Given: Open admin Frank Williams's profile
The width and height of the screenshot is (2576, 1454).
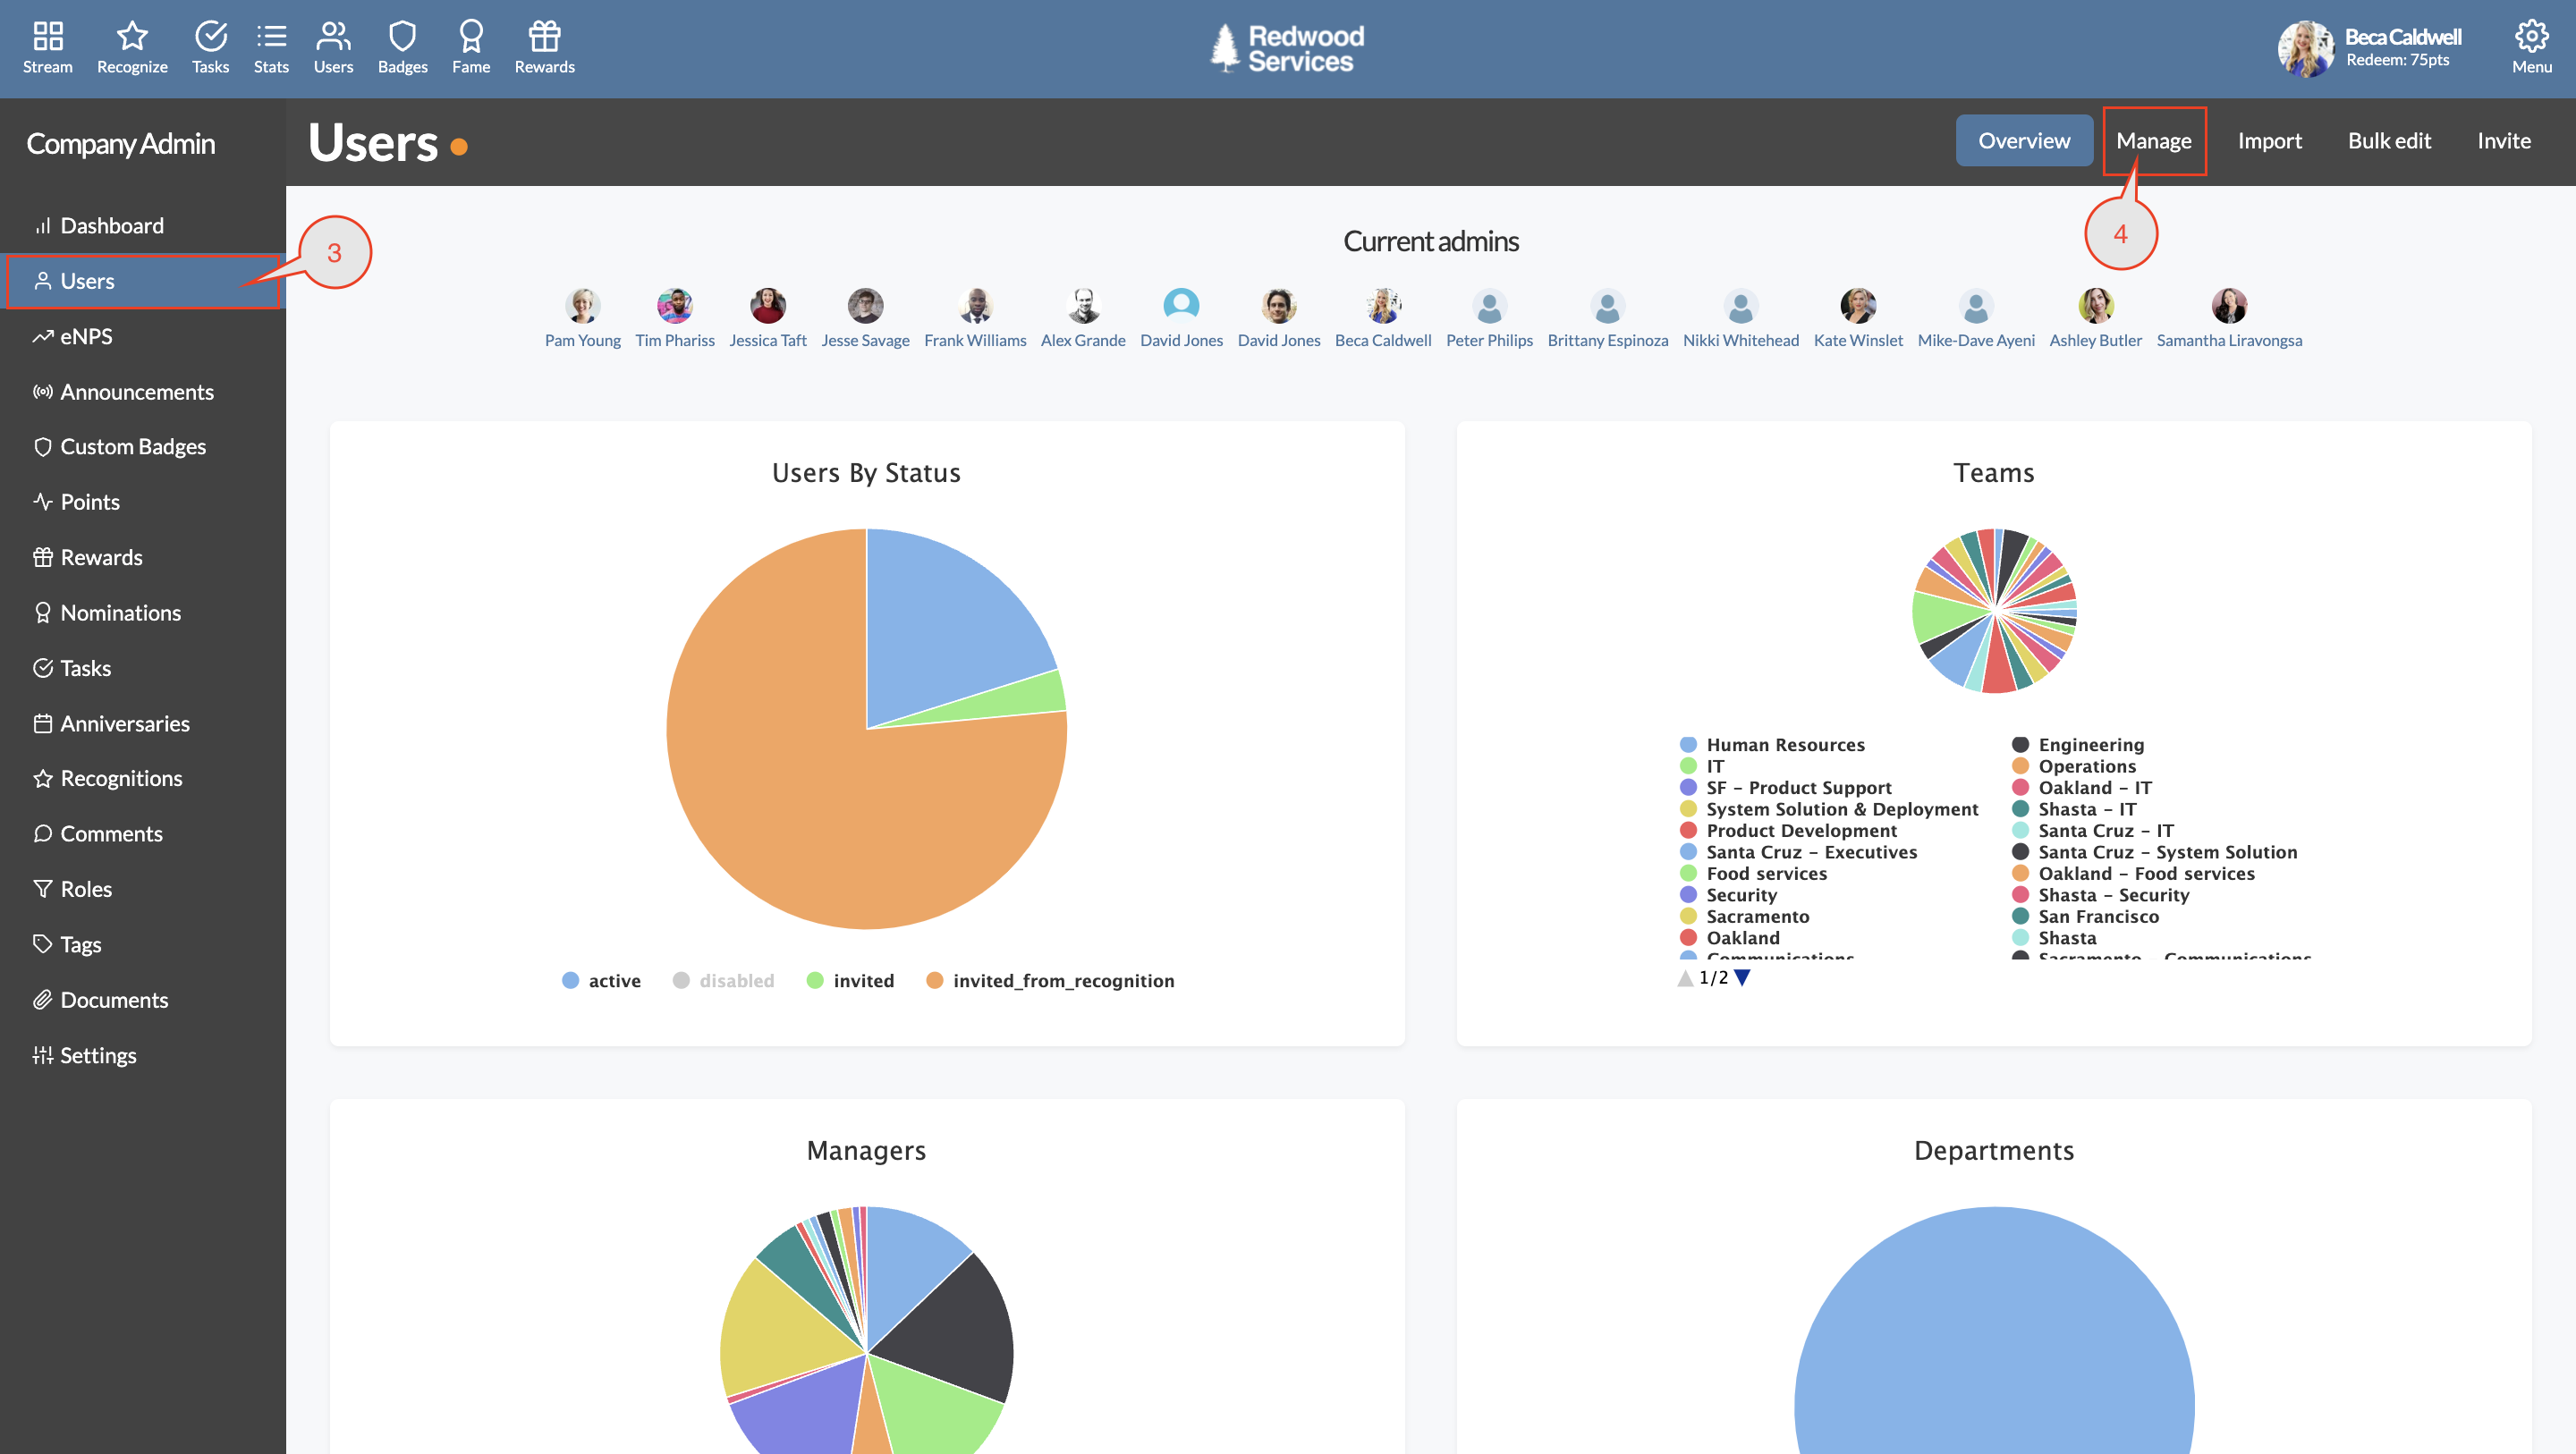Looking at the screenshot, I should 975,318.
